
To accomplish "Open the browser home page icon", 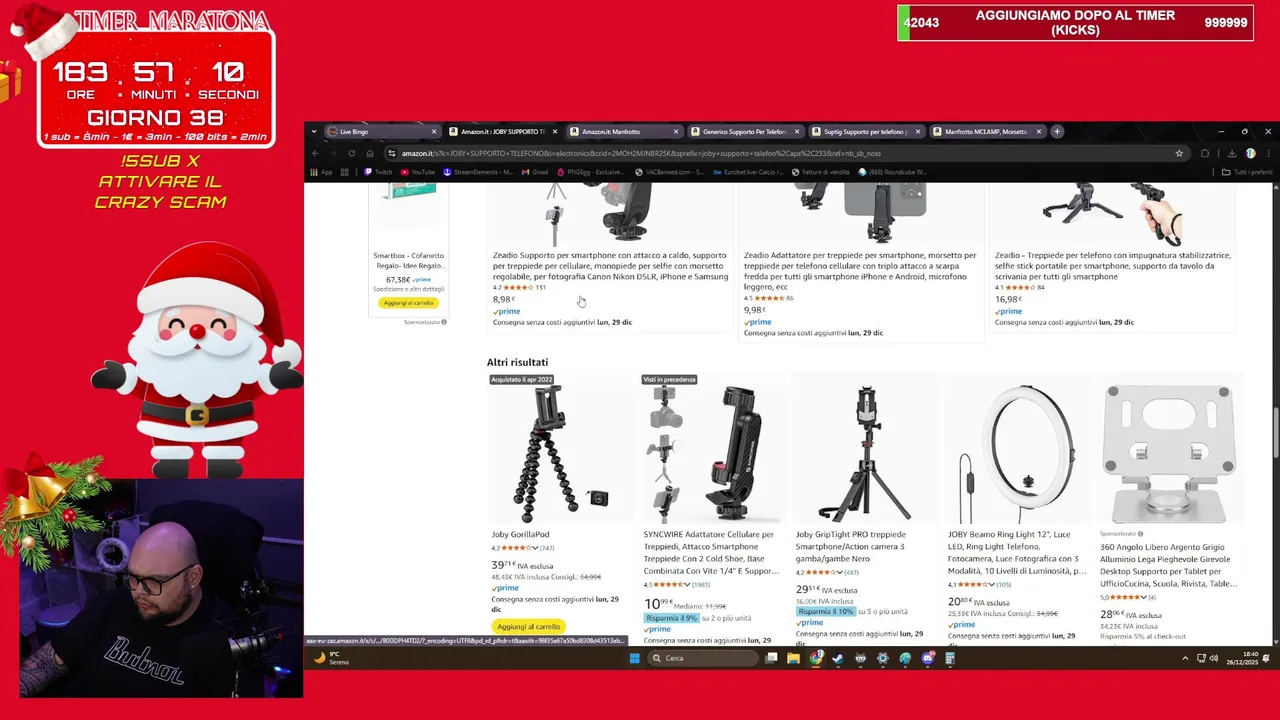I will tap(370, 153).
